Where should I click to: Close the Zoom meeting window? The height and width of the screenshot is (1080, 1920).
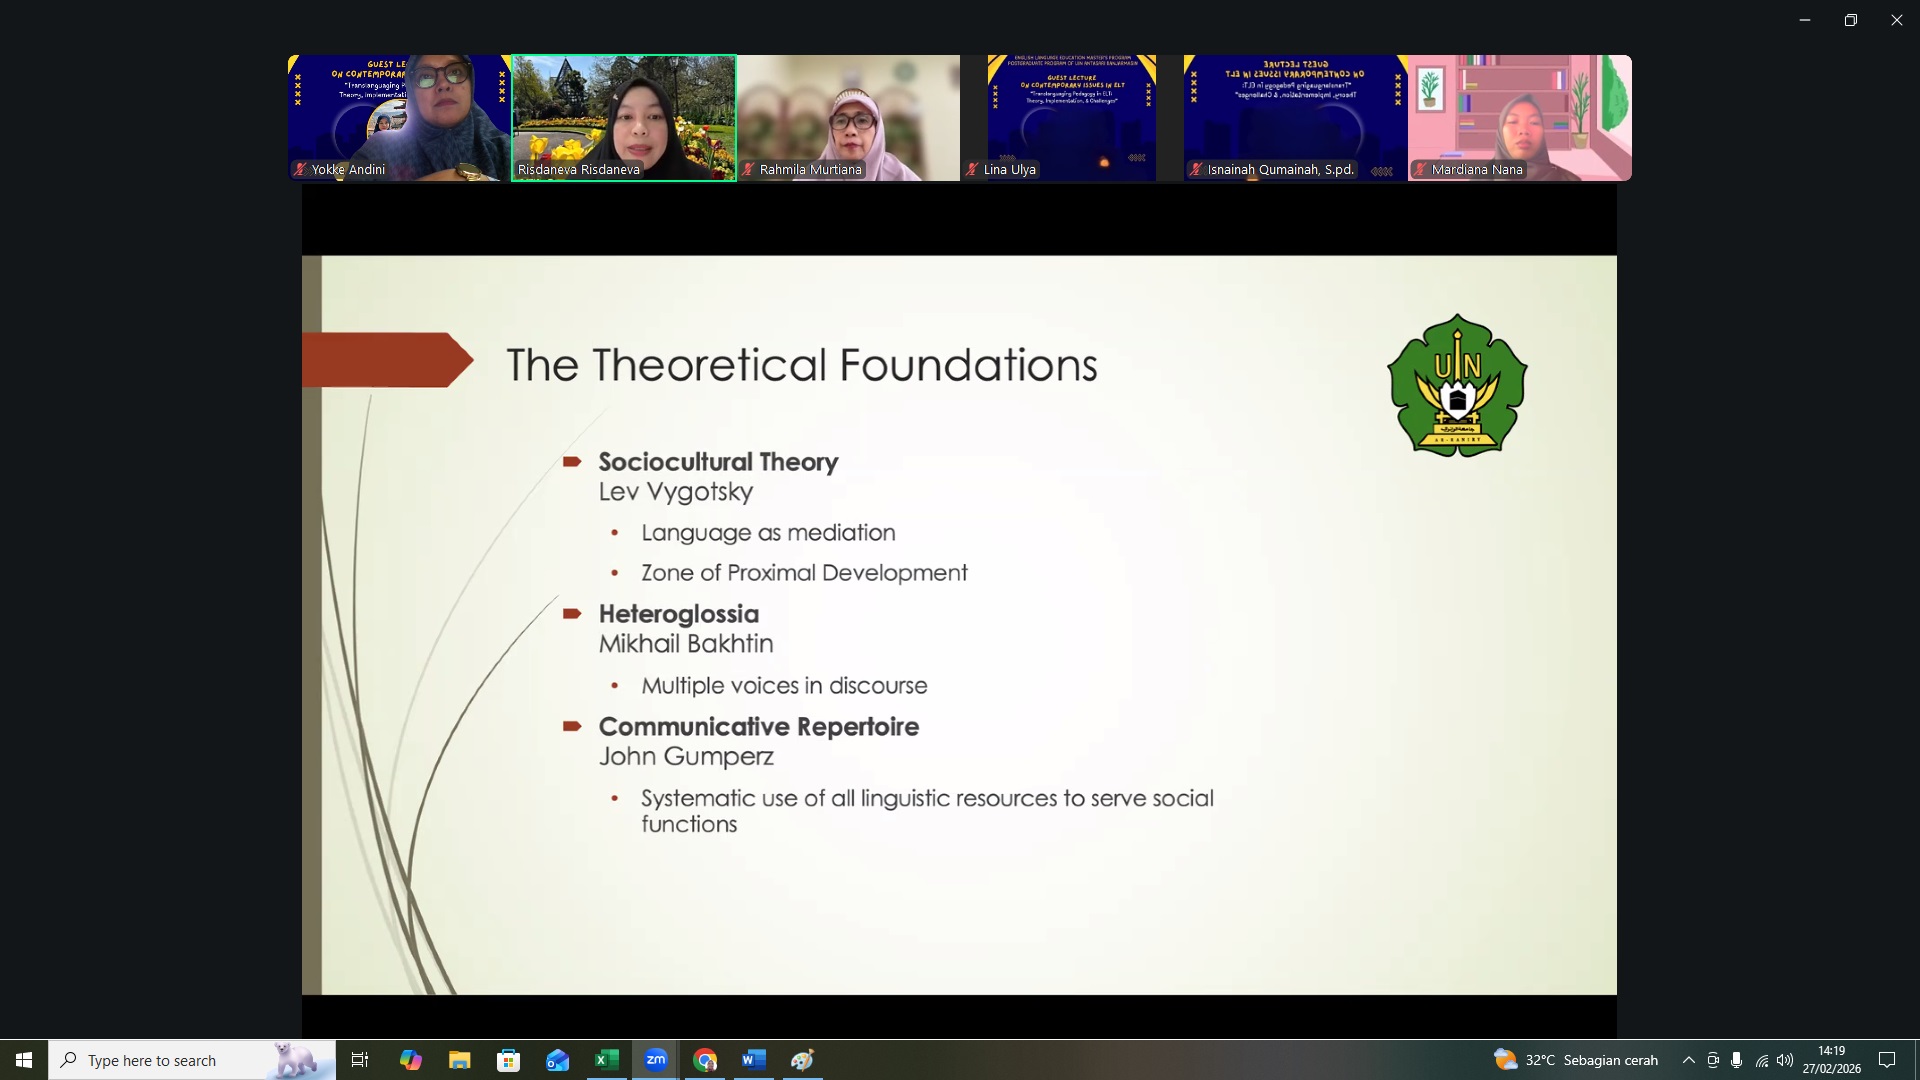point(1897,20)
